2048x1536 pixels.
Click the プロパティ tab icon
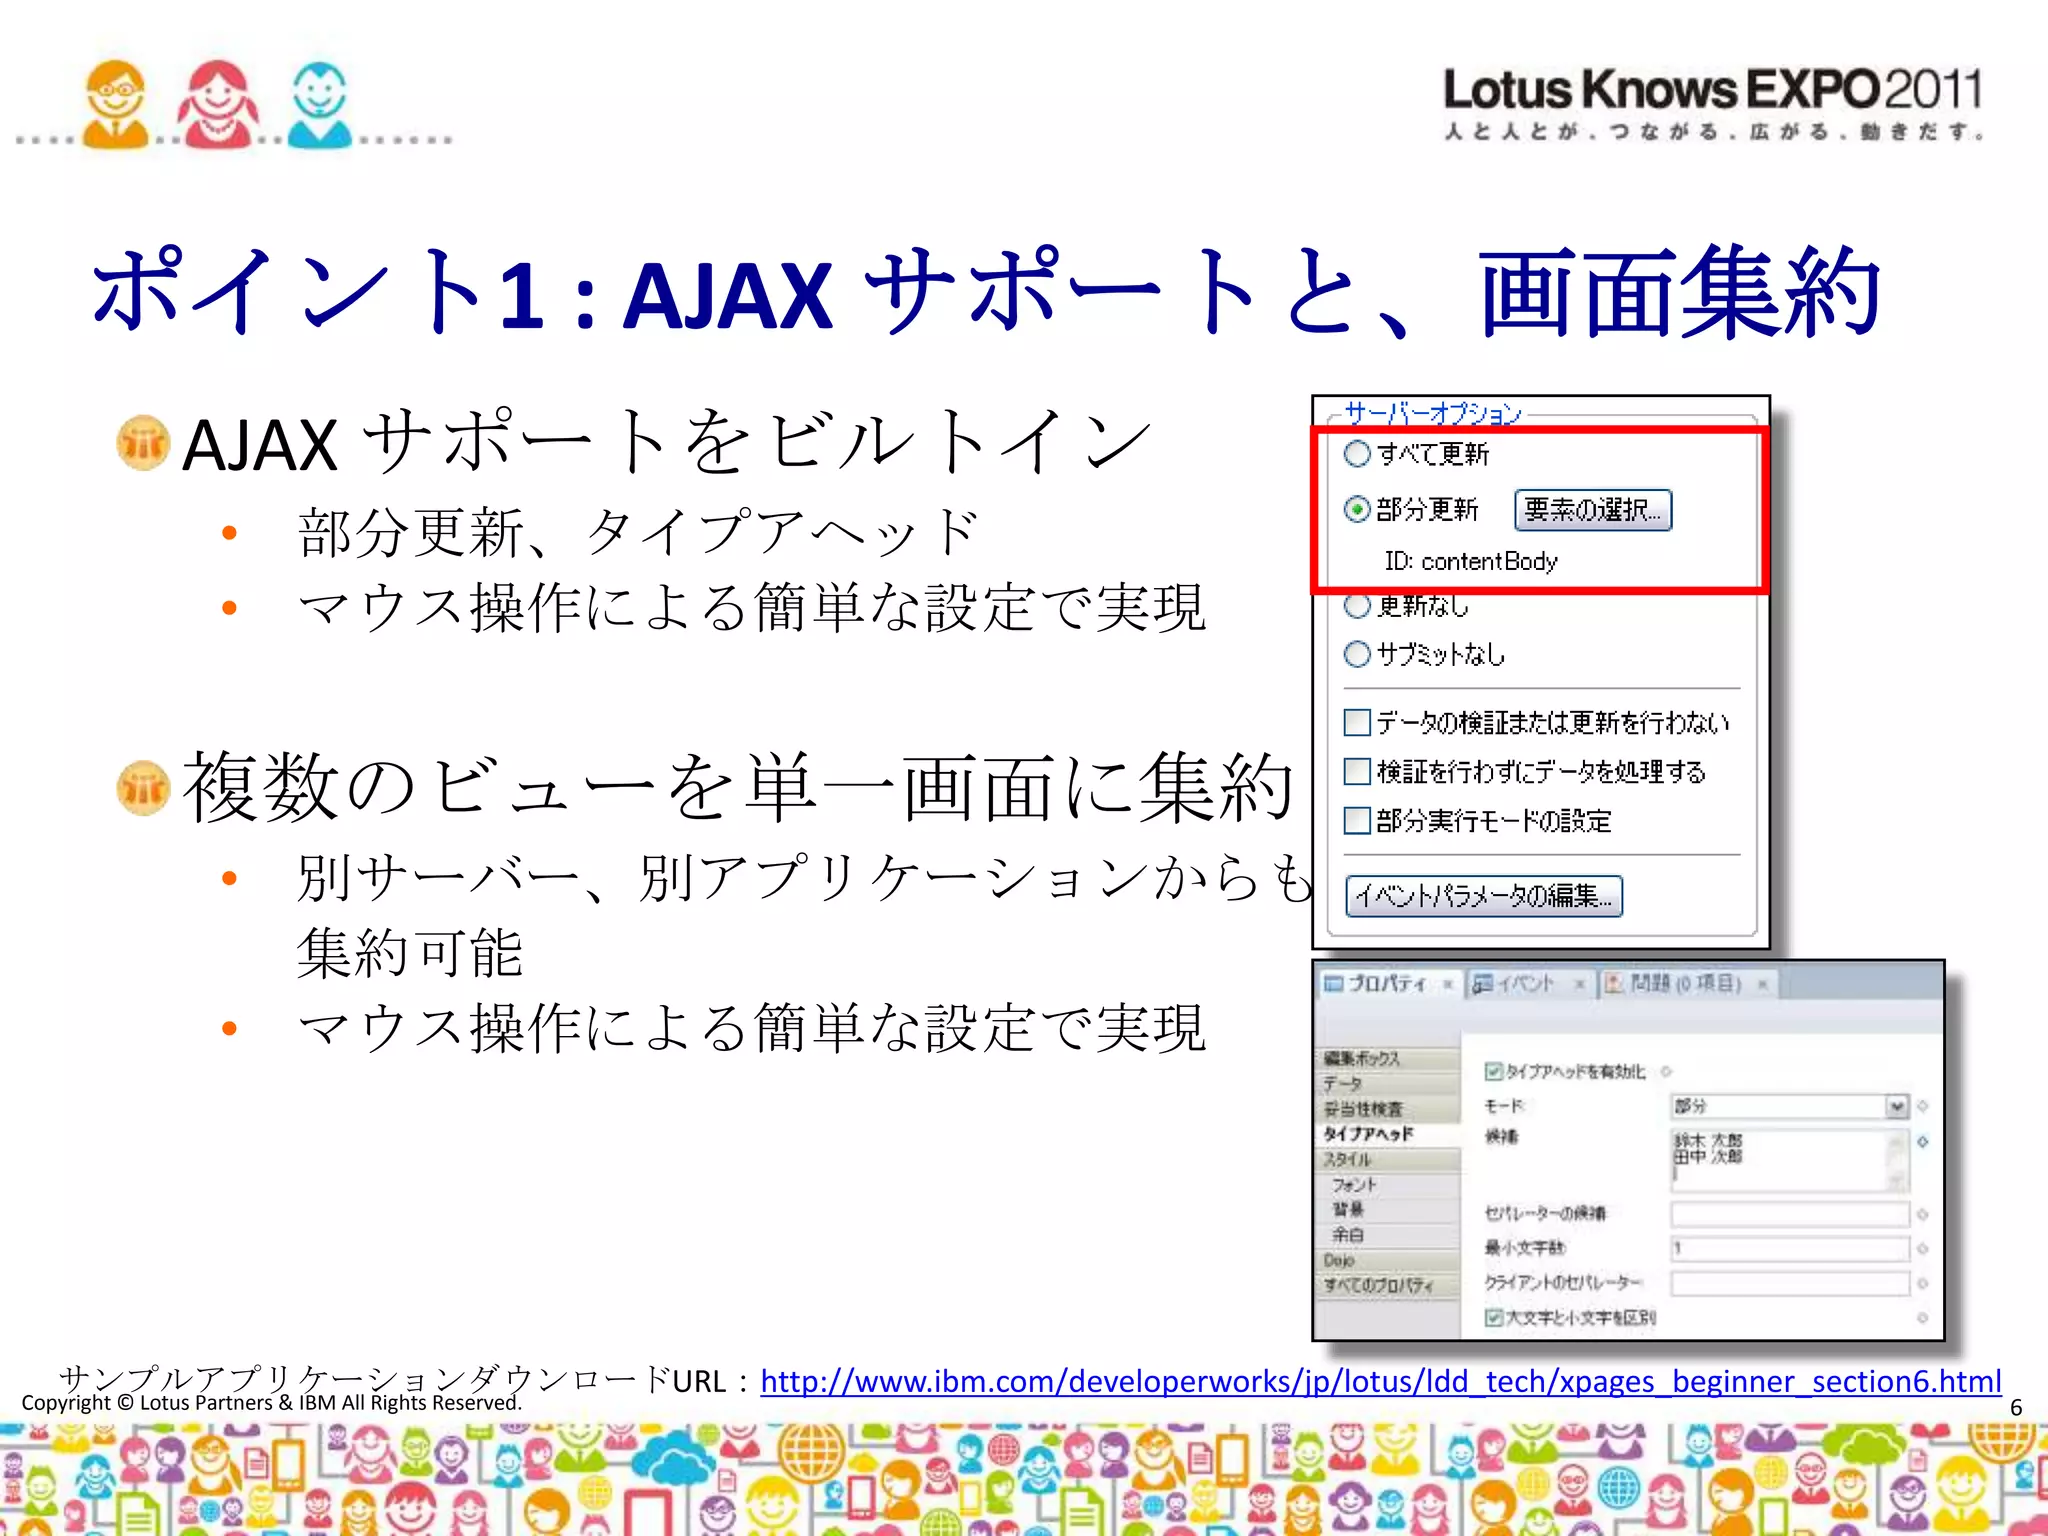click(1333, 984)
